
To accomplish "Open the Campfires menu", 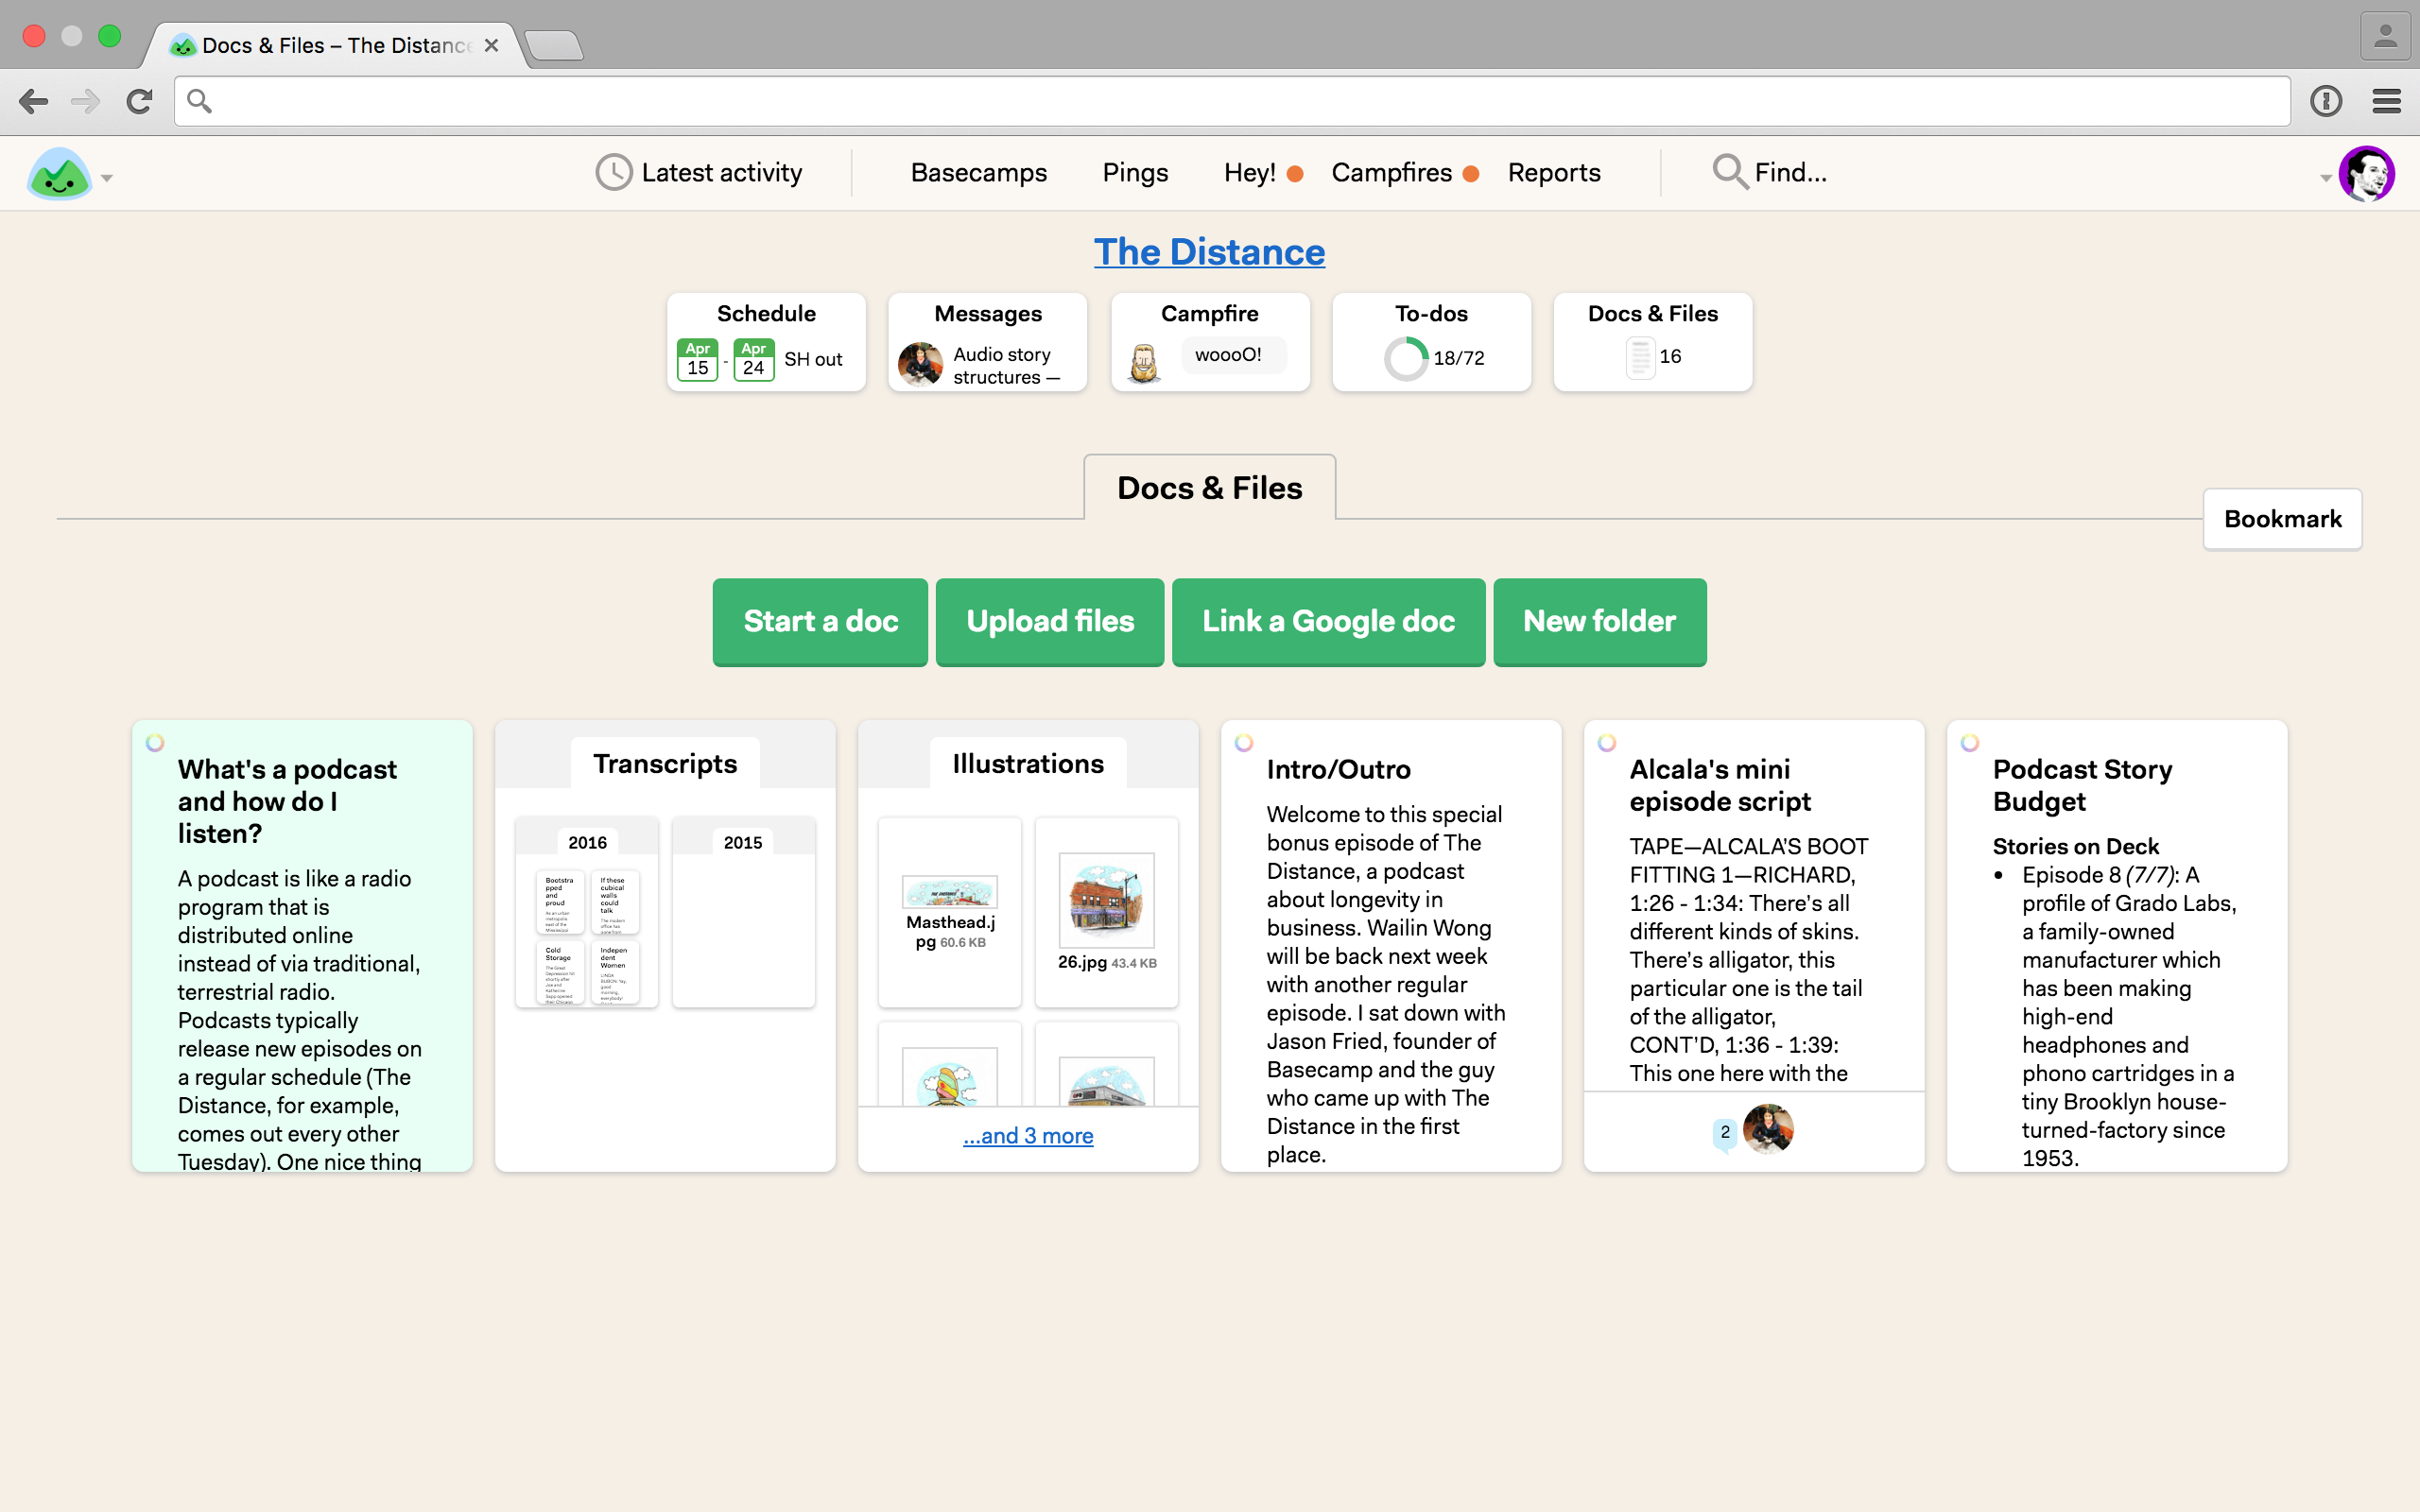I will coord(1404,173).
